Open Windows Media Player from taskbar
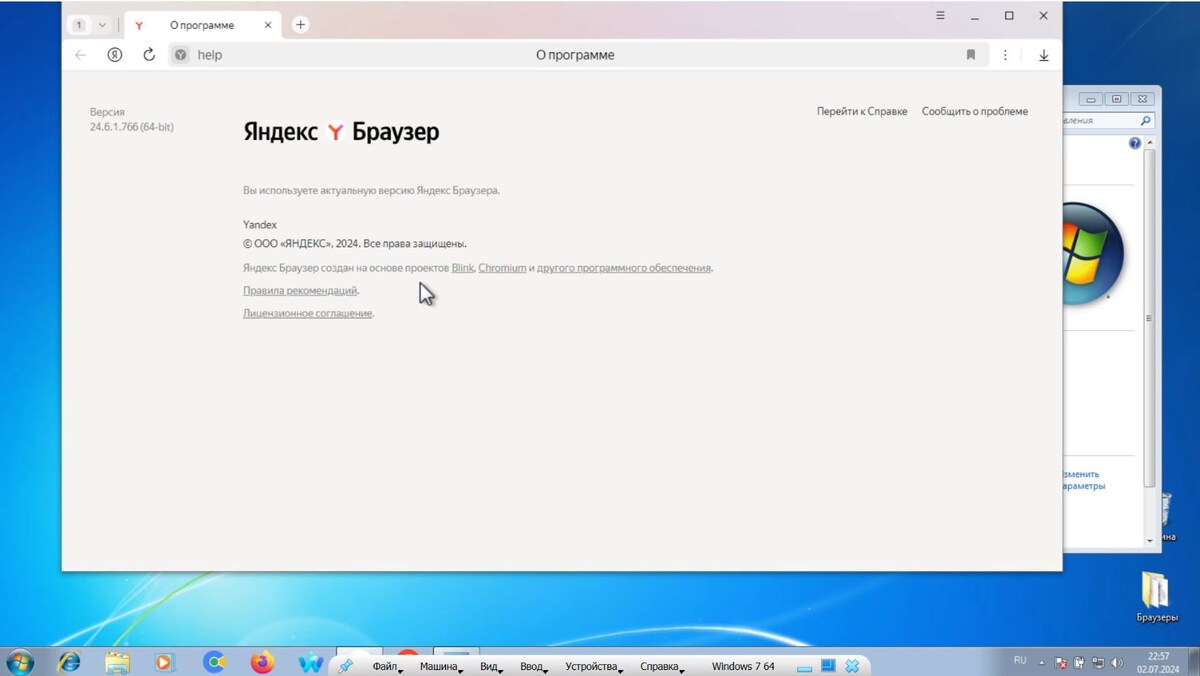The width and height of the screenshot is (1200, 676). click(x=165, y=662)
